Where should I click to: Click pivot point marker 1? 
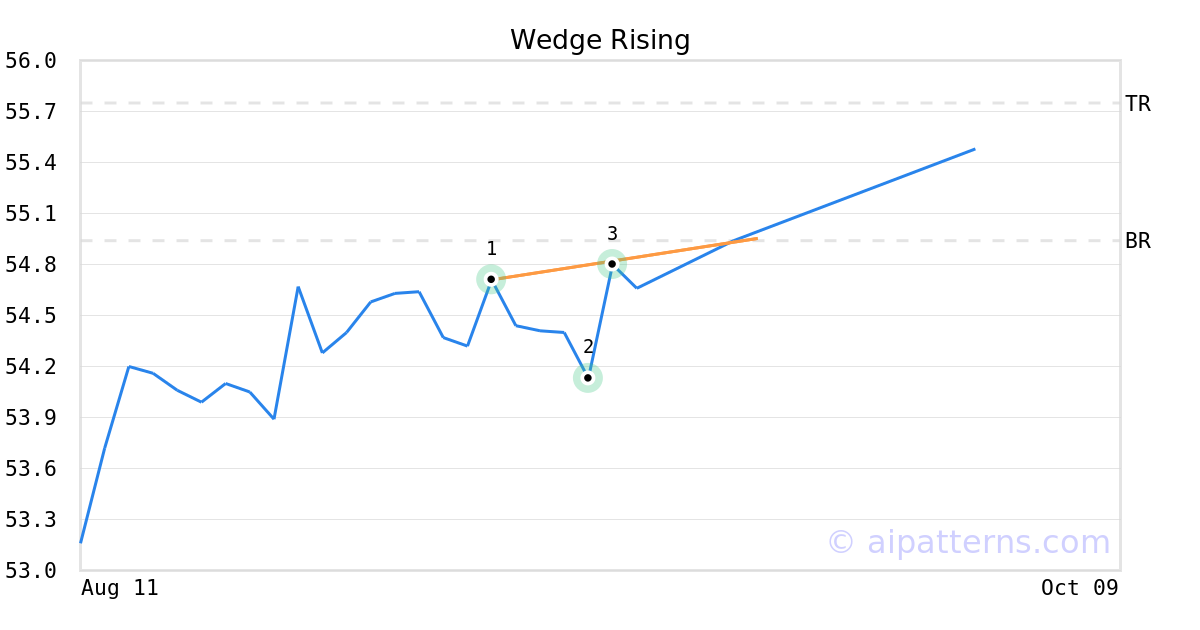pos(491,279)
